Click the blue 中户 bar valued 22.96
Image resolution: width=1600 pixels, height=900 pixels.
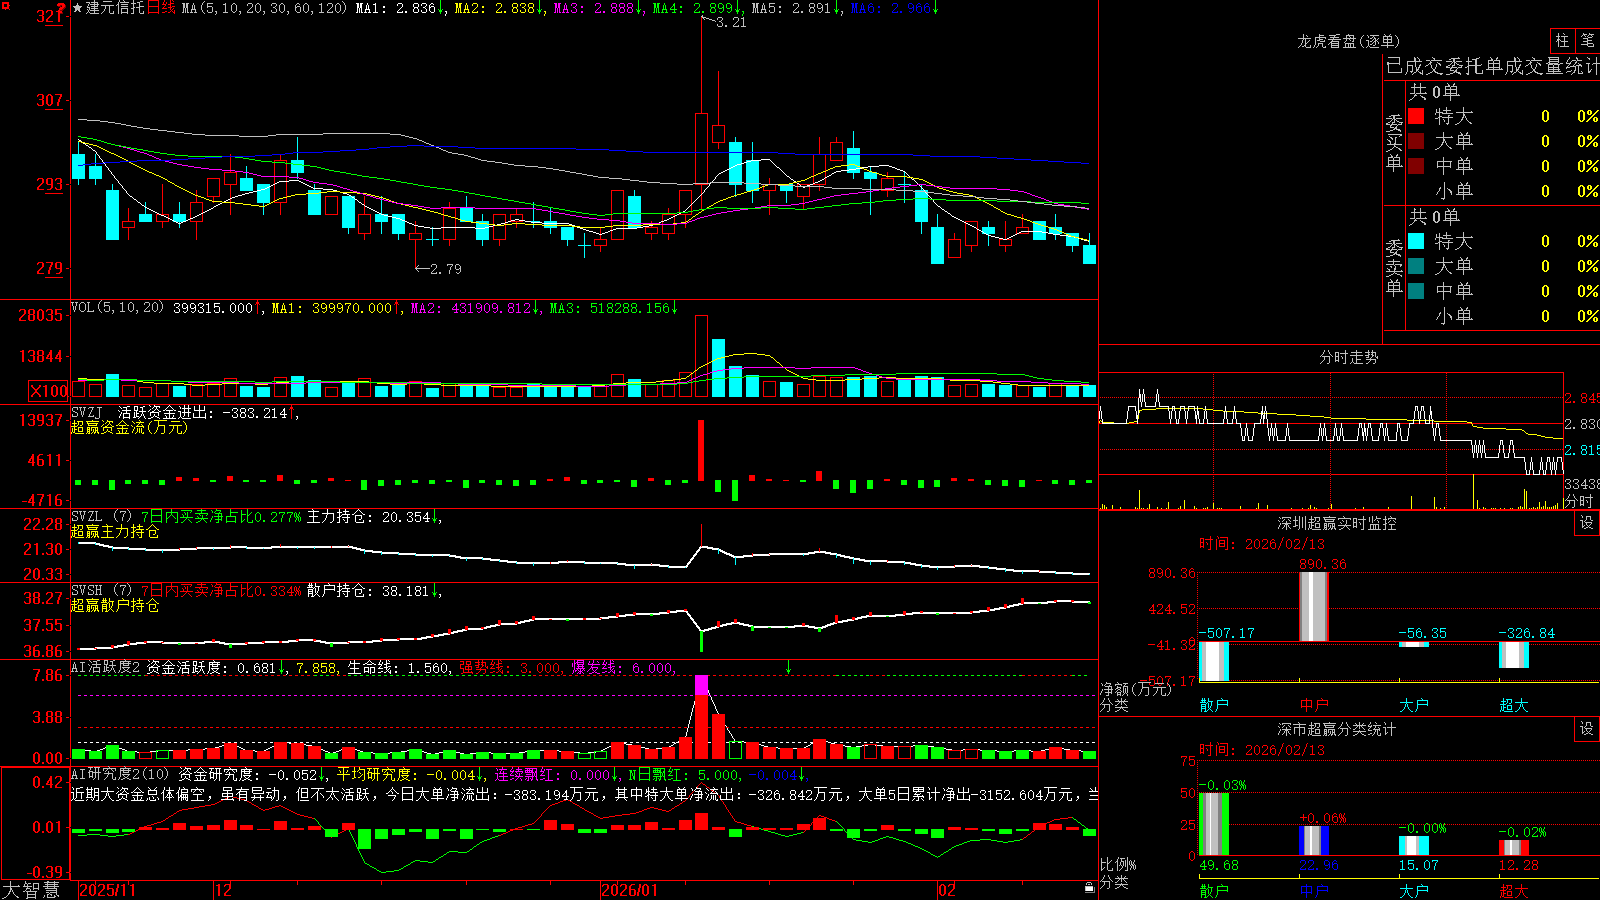point(1314,841)
